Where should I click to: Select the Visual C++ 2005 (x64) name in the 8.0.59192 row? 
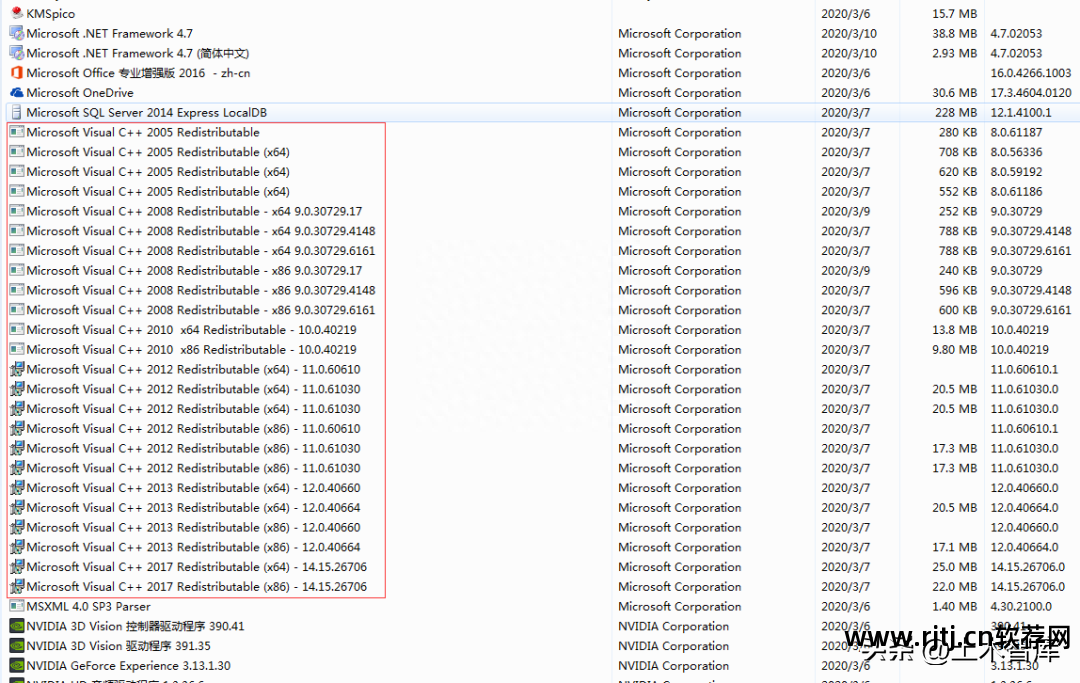pyautogui.click(x=158, y=171)
